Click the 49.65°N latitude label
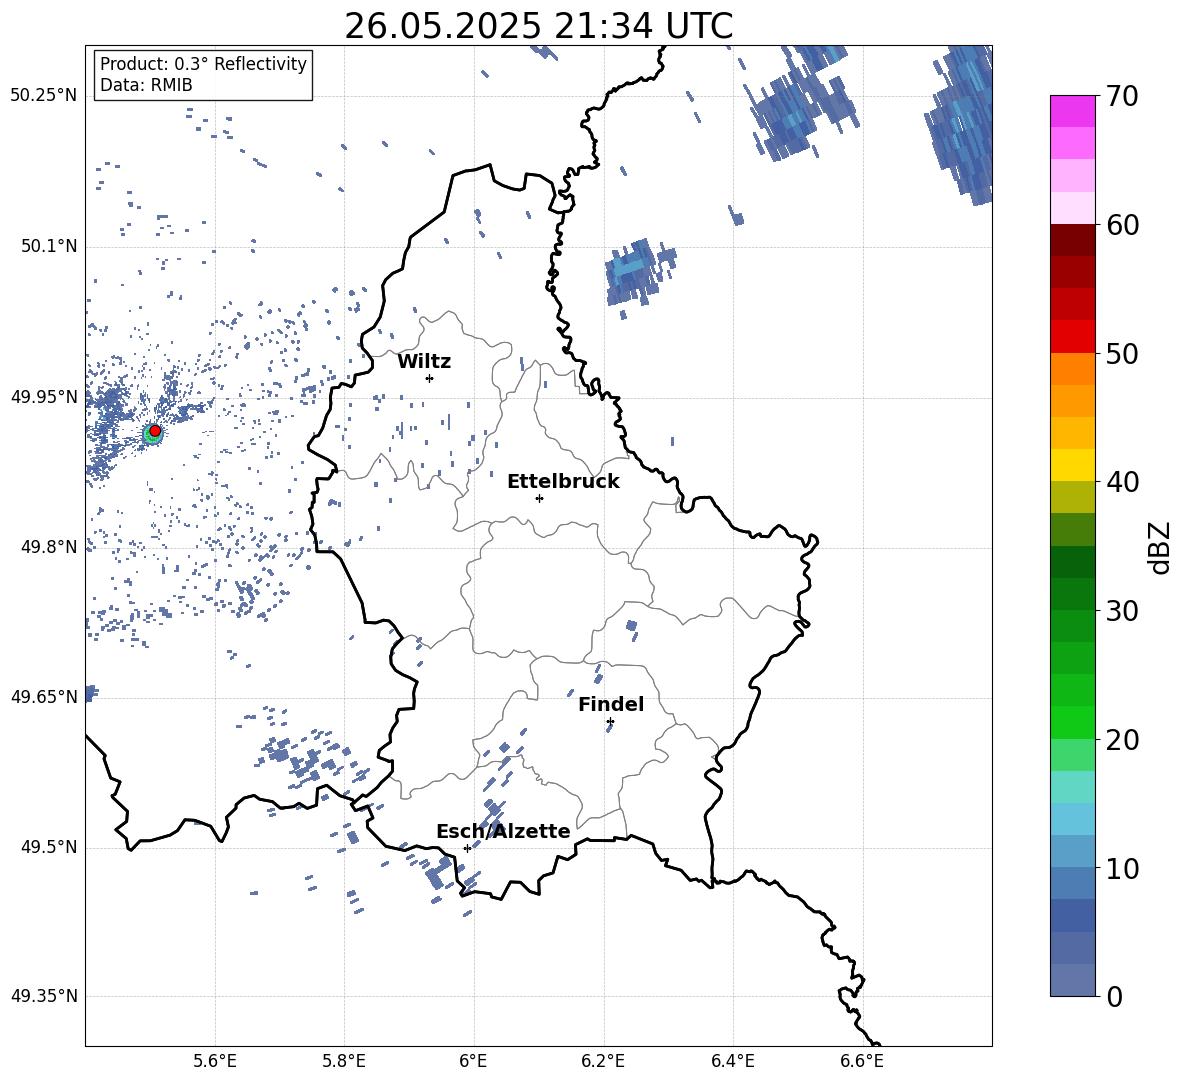Viewport: 1184px width, 1081px height. point(44,696)
